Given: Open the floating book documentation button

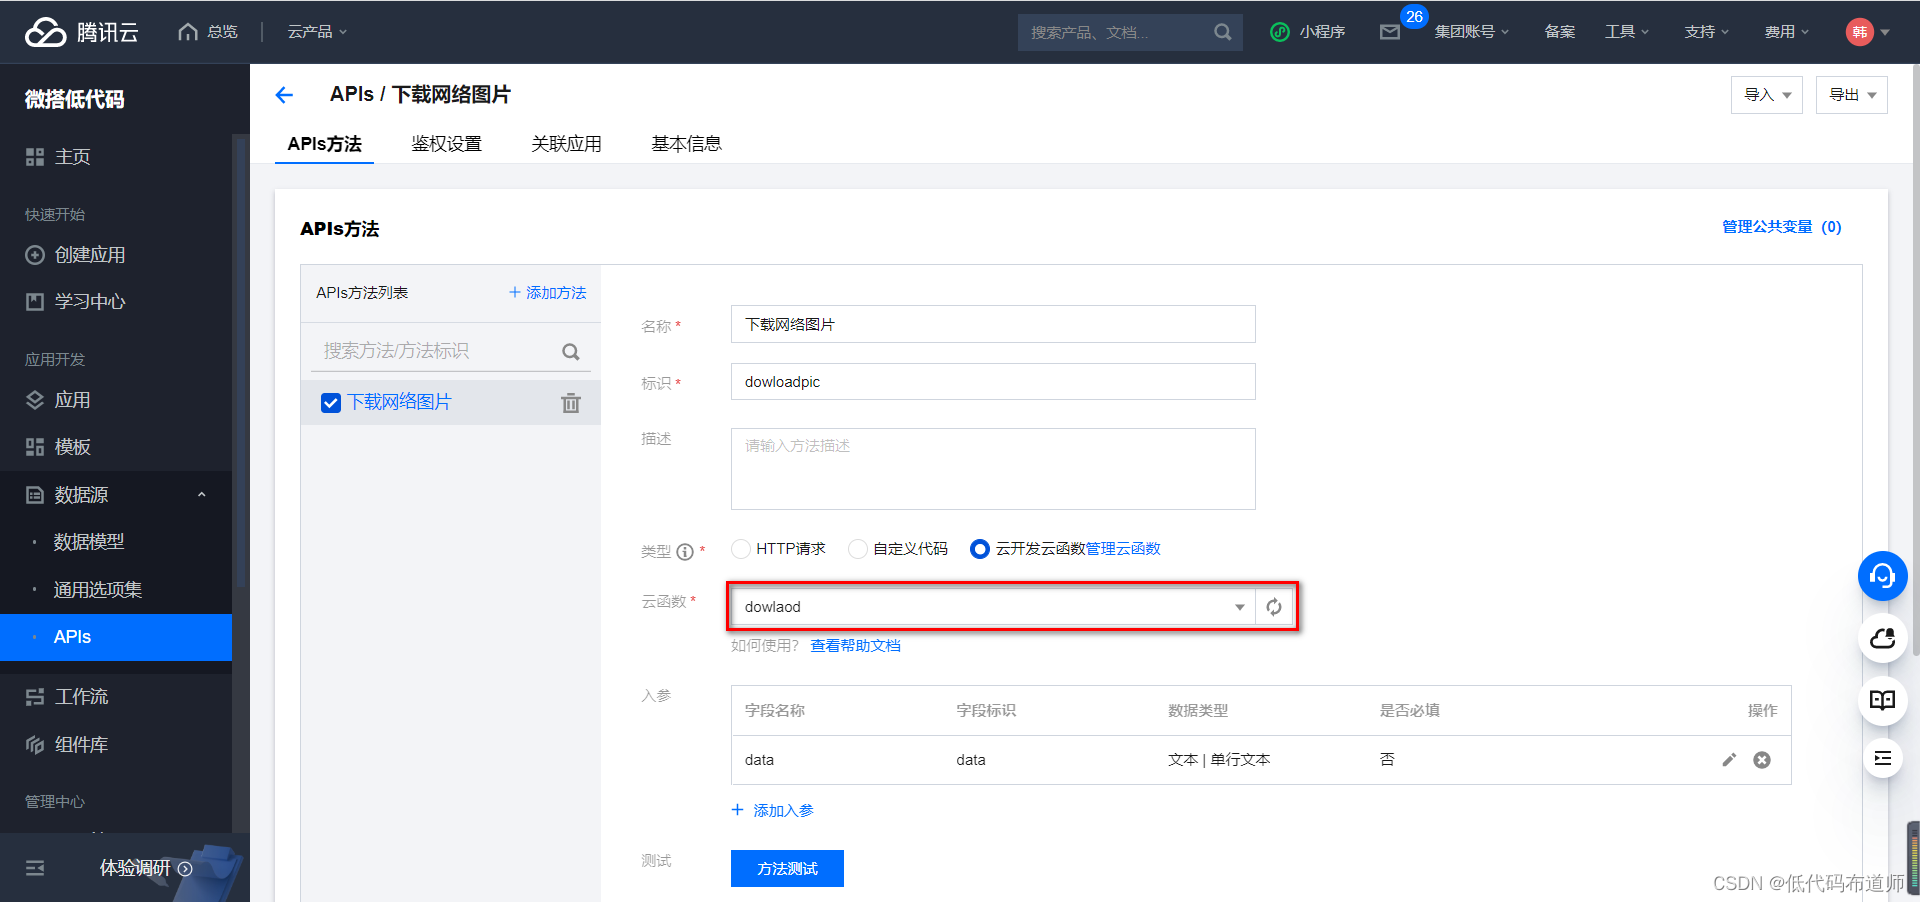Looking at the screenshot, I should pyautogui.click(x=1883, y=700).
